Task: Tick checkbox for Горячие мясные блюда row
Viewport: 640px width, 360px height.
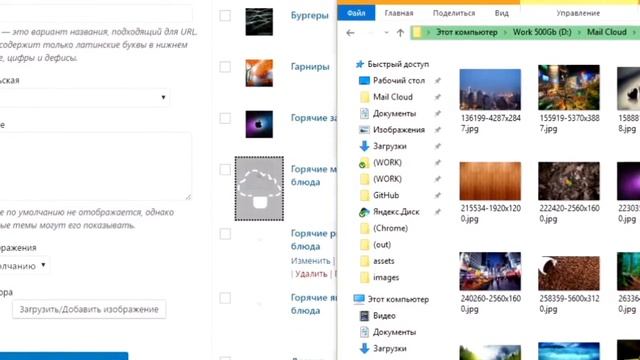Action: [x=225, y=169]
